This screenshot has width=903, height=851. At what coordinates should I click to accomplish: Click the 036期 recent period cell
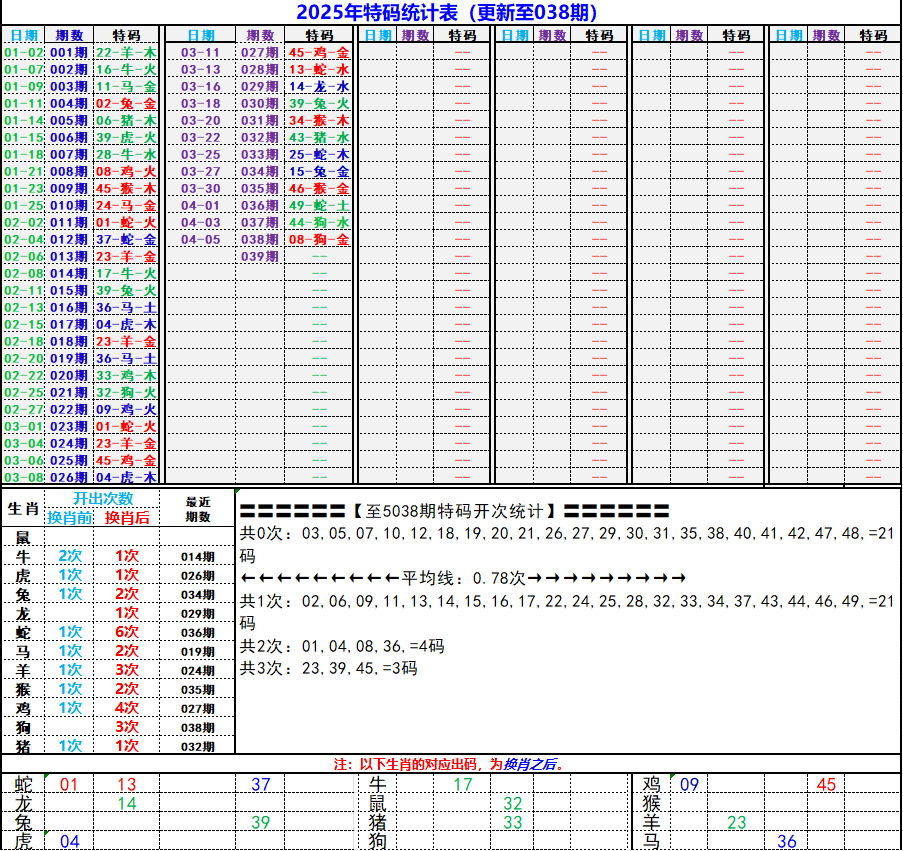(x=197, y=633)
